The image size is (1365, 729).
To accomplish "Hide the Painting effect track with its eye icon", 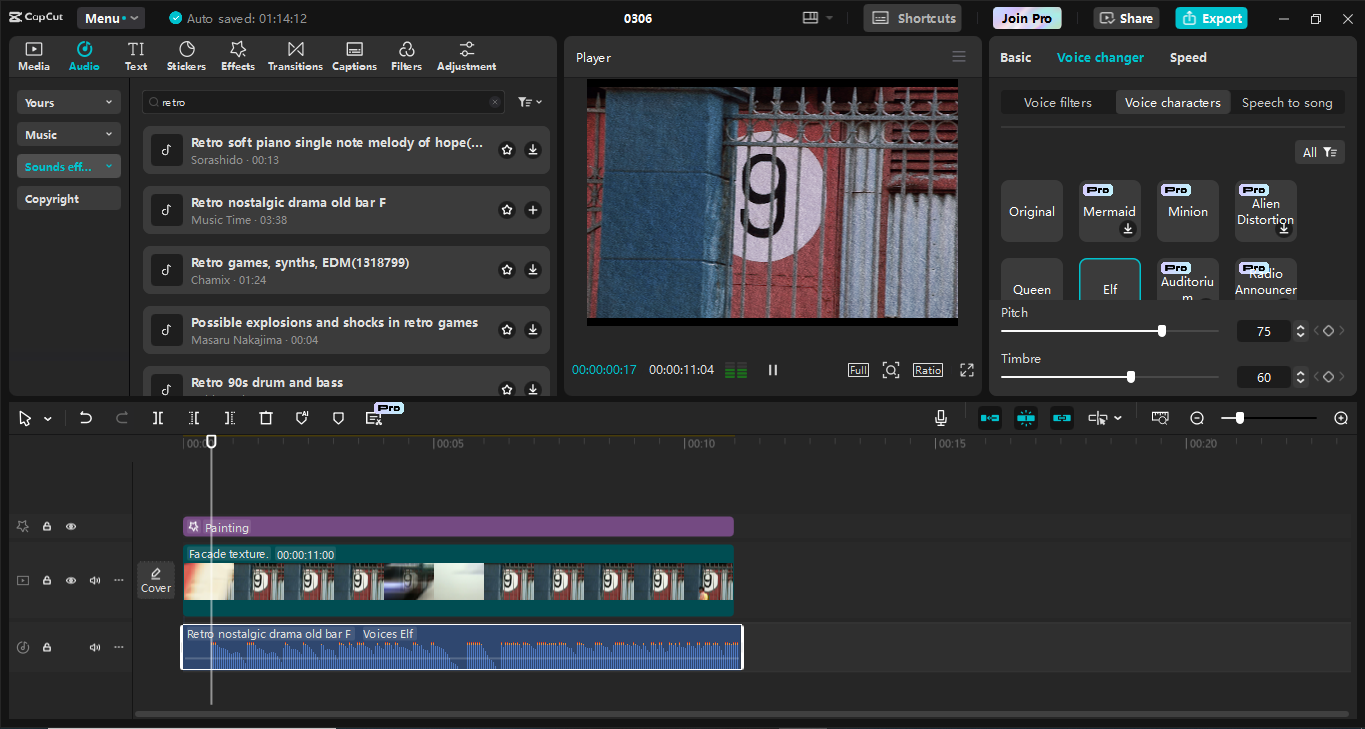I will pyautogui.click(x=70, y=526).
